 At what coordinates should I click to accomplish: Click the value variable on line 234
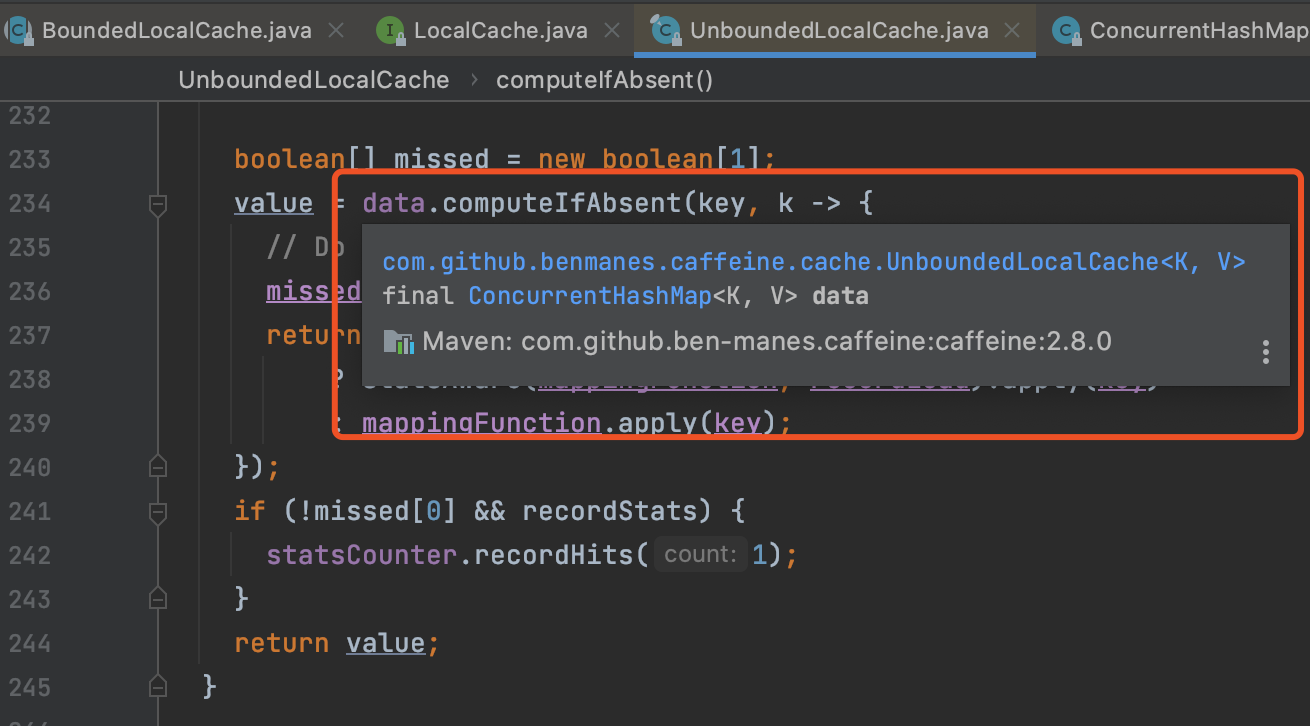click(x=273, y=204)
